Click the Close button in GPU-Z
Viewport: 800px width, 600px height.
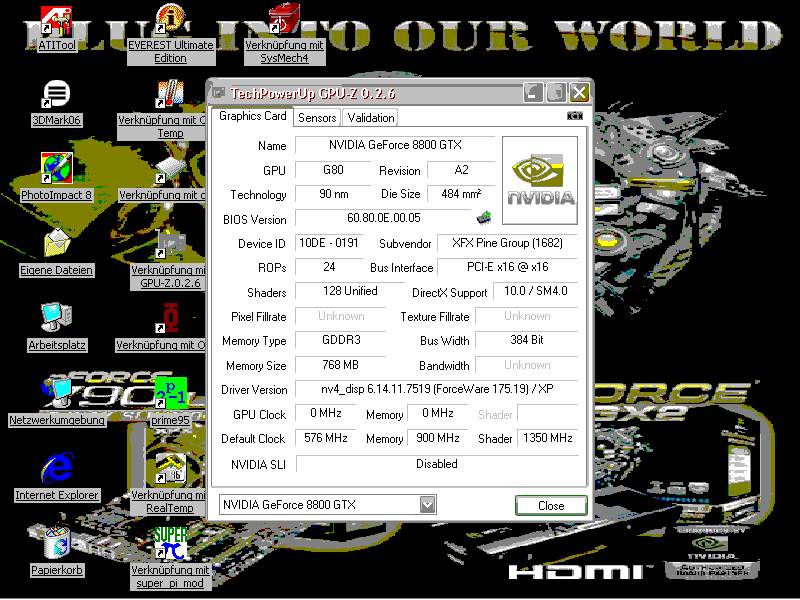[x=551, y=506]
